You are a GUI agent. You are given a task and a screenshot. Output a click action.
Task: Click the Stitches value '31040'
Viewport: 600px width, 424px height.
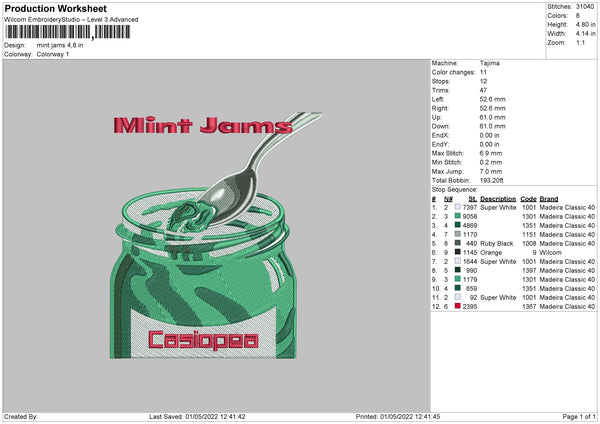tap(585, 7)
